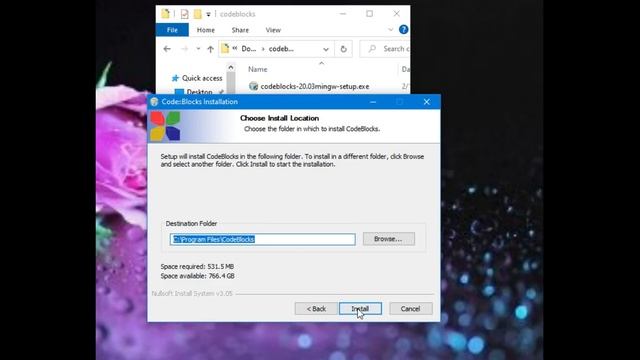The width and height of the screenshot is (640, 360).
Task: Click the 'Do...' breadcrumb in address bar
Action: tap(249, 49)
